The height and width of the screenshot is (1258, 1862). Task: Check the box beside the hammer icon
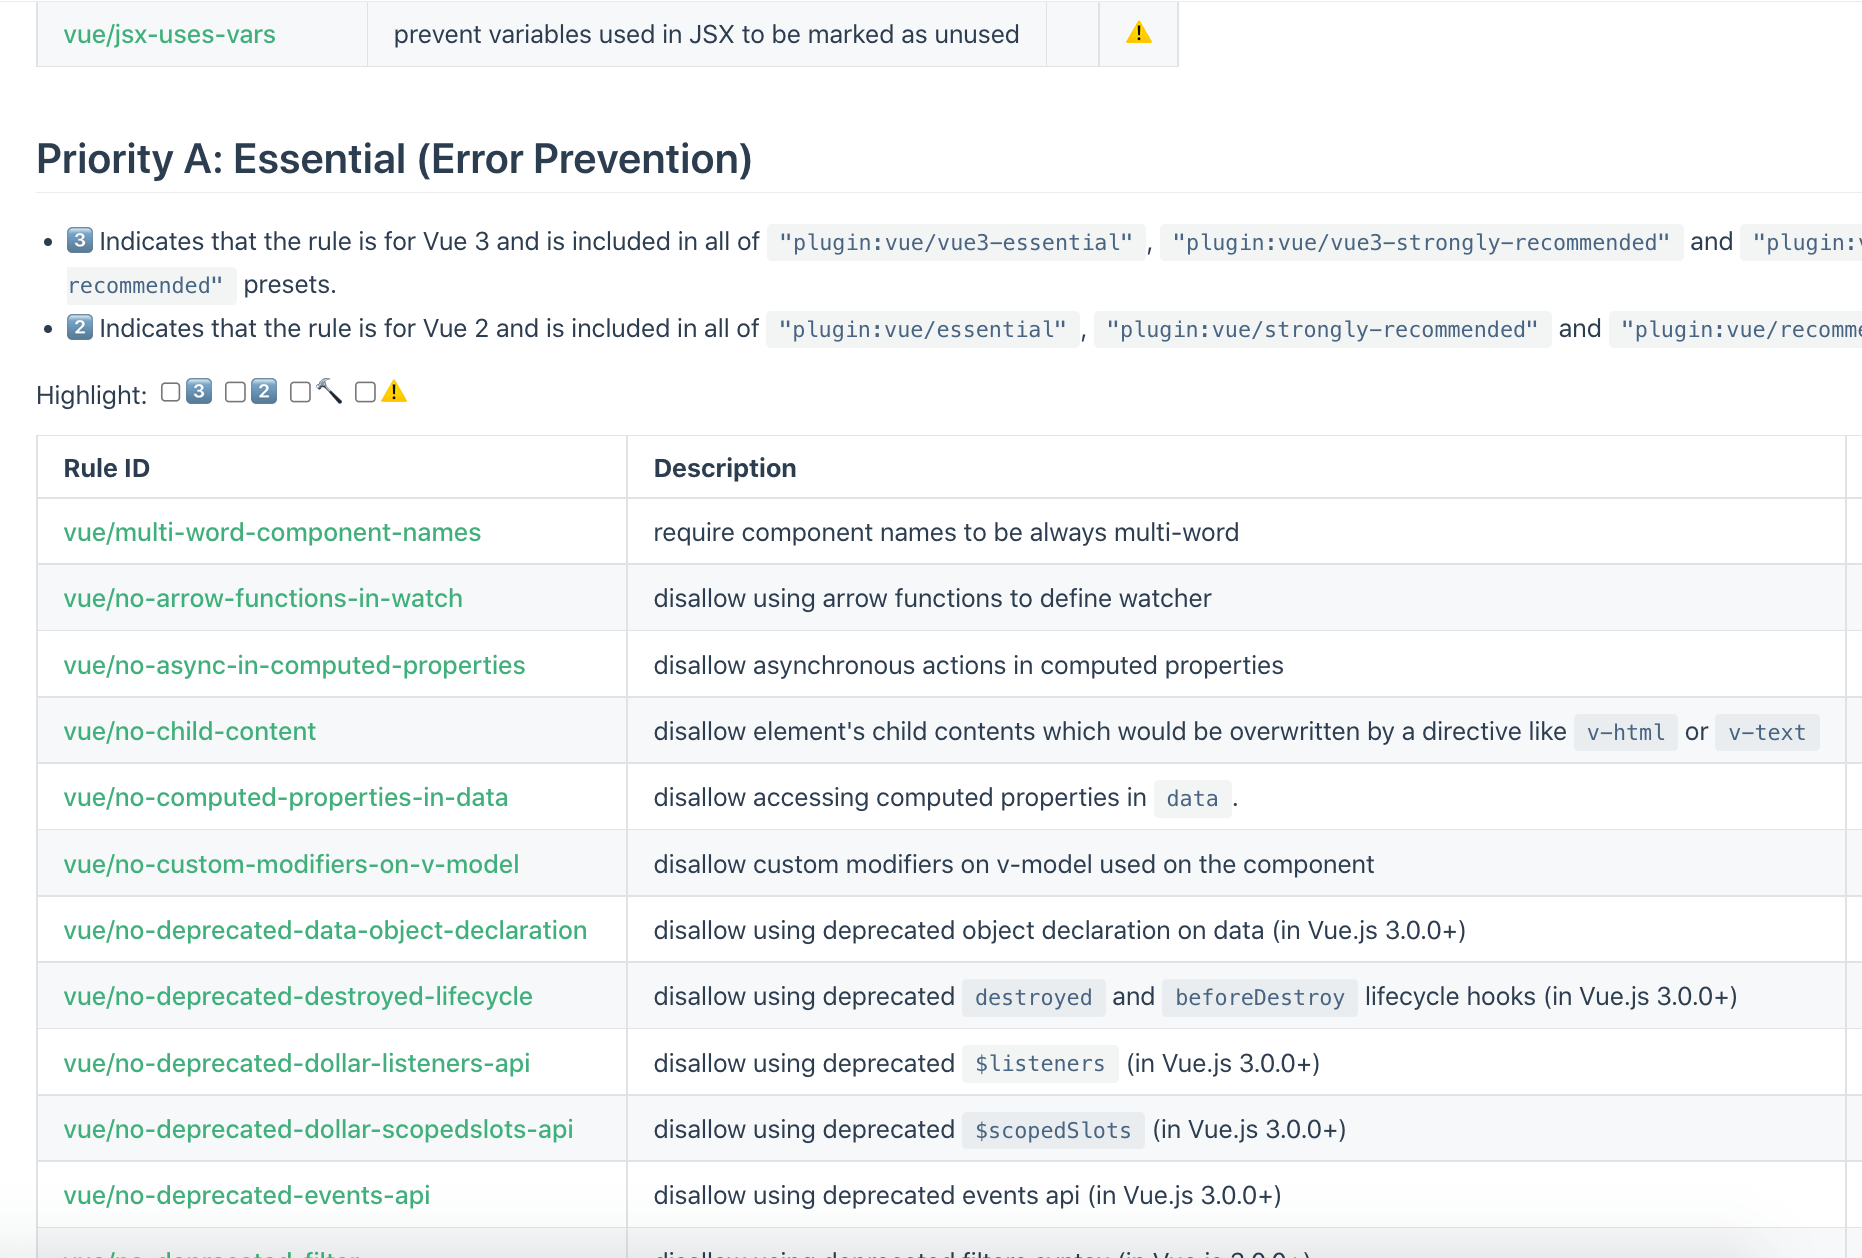pos(300,392)
